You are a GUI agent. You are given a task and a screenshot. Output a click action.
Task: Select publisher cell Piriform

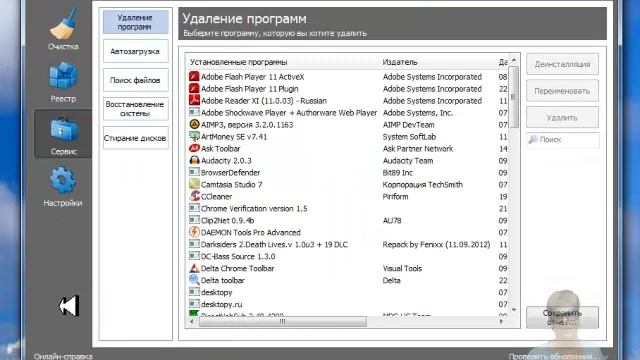pos(395,196)
